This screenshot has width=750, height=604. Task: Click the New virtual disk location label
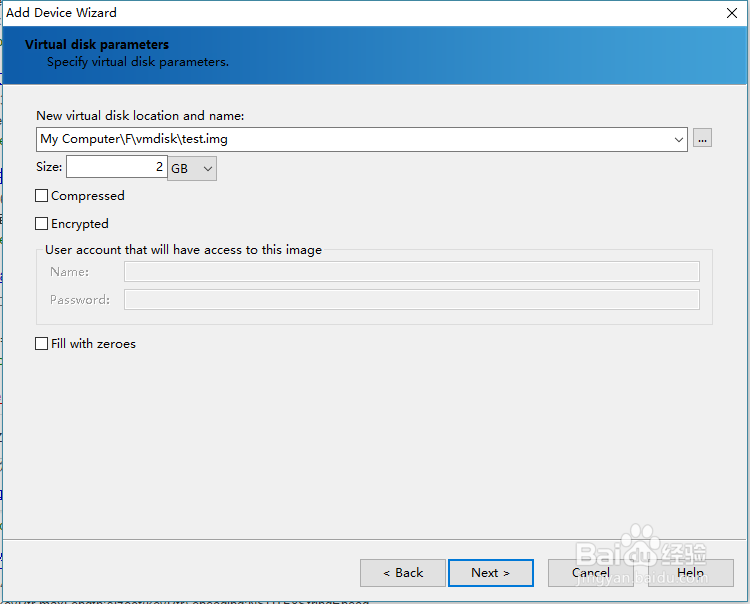pos(138,116)
